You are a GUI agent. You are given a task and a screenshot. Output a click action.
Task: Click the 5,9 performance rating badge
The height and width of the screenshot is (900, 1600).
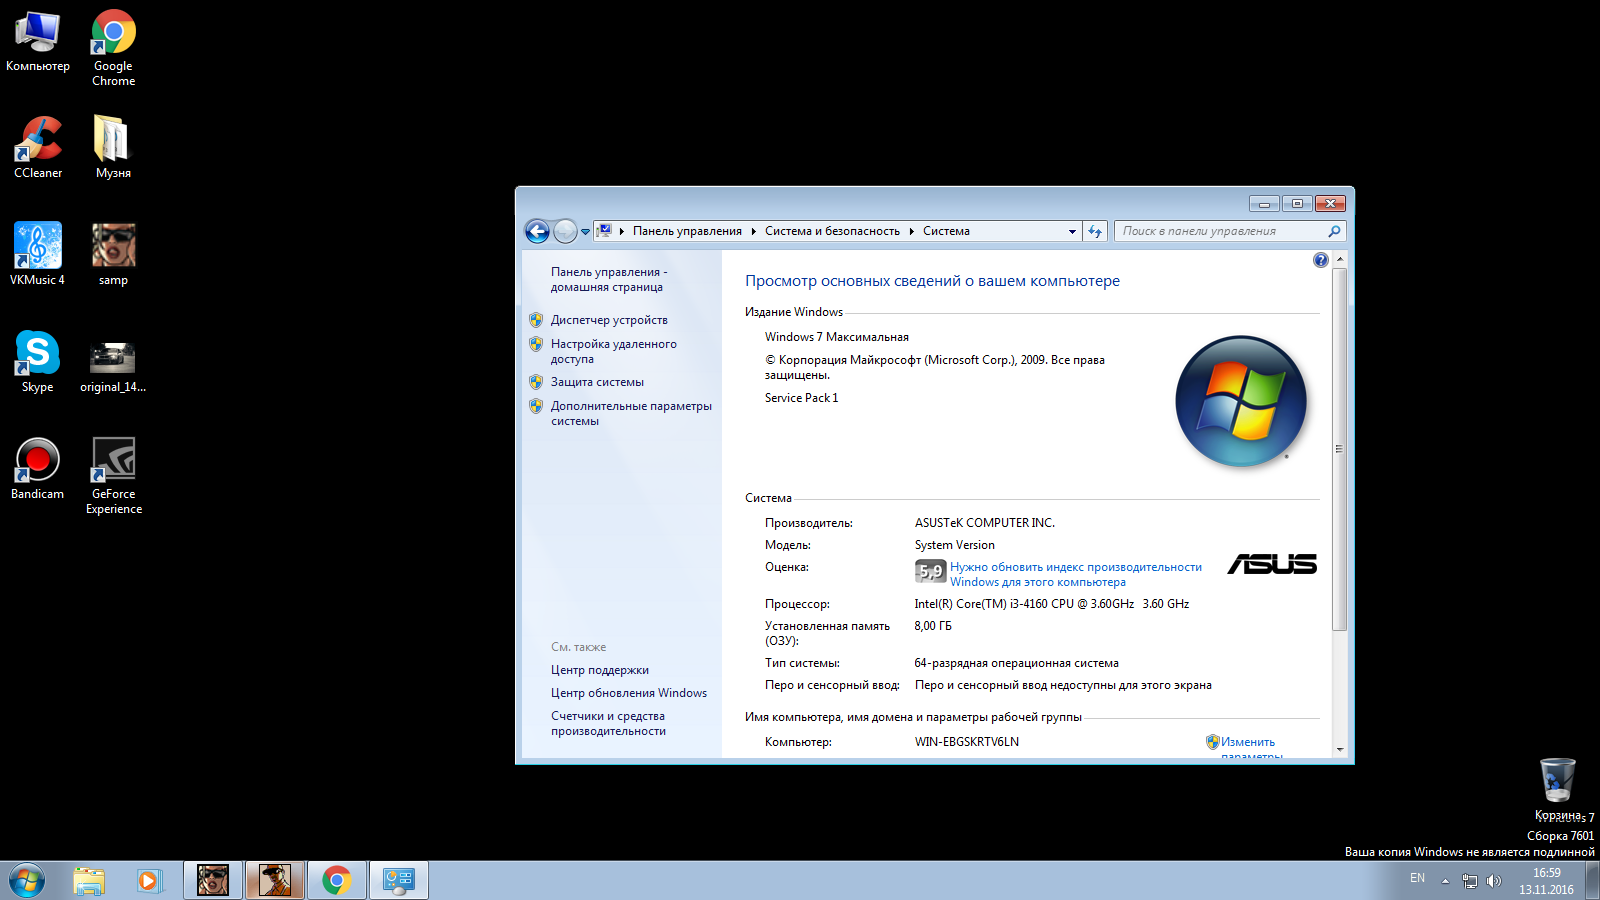[930, 571]
